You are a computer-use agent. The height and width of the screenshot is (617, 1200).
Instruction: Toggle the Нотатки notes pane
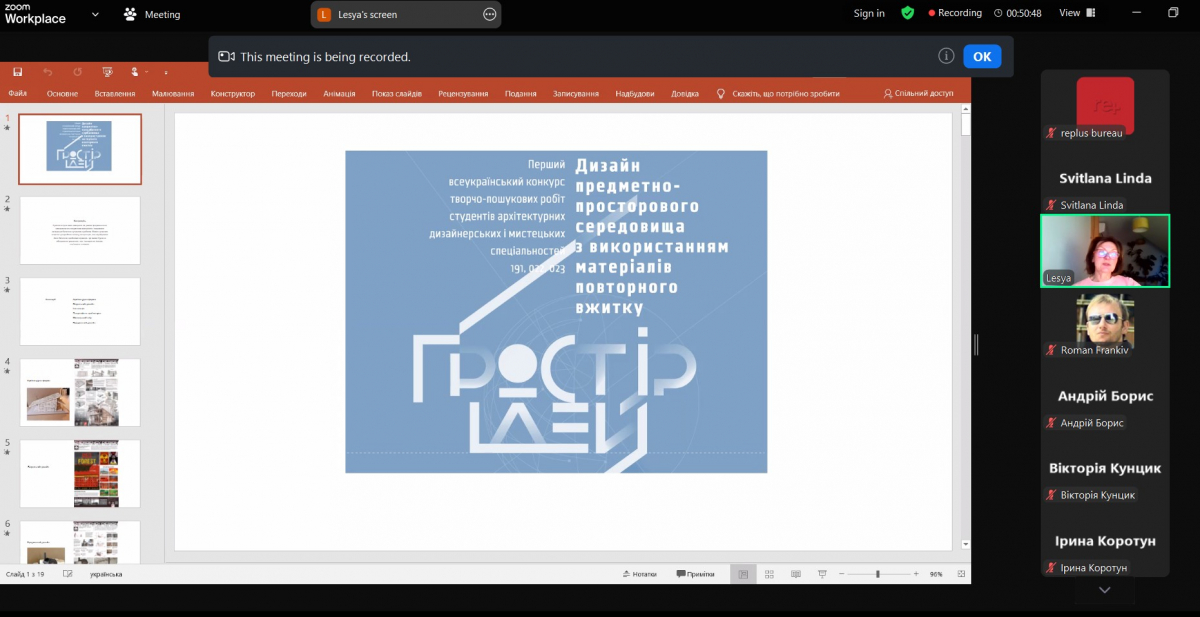(639, 574)
